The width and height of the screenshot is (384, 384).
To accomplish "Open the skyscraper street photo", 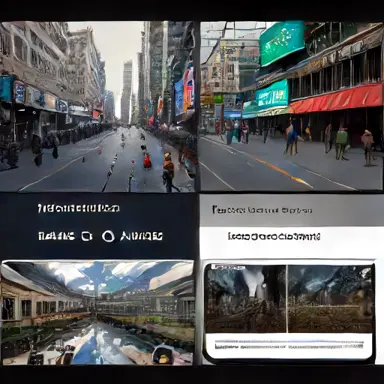I will 98,107.
